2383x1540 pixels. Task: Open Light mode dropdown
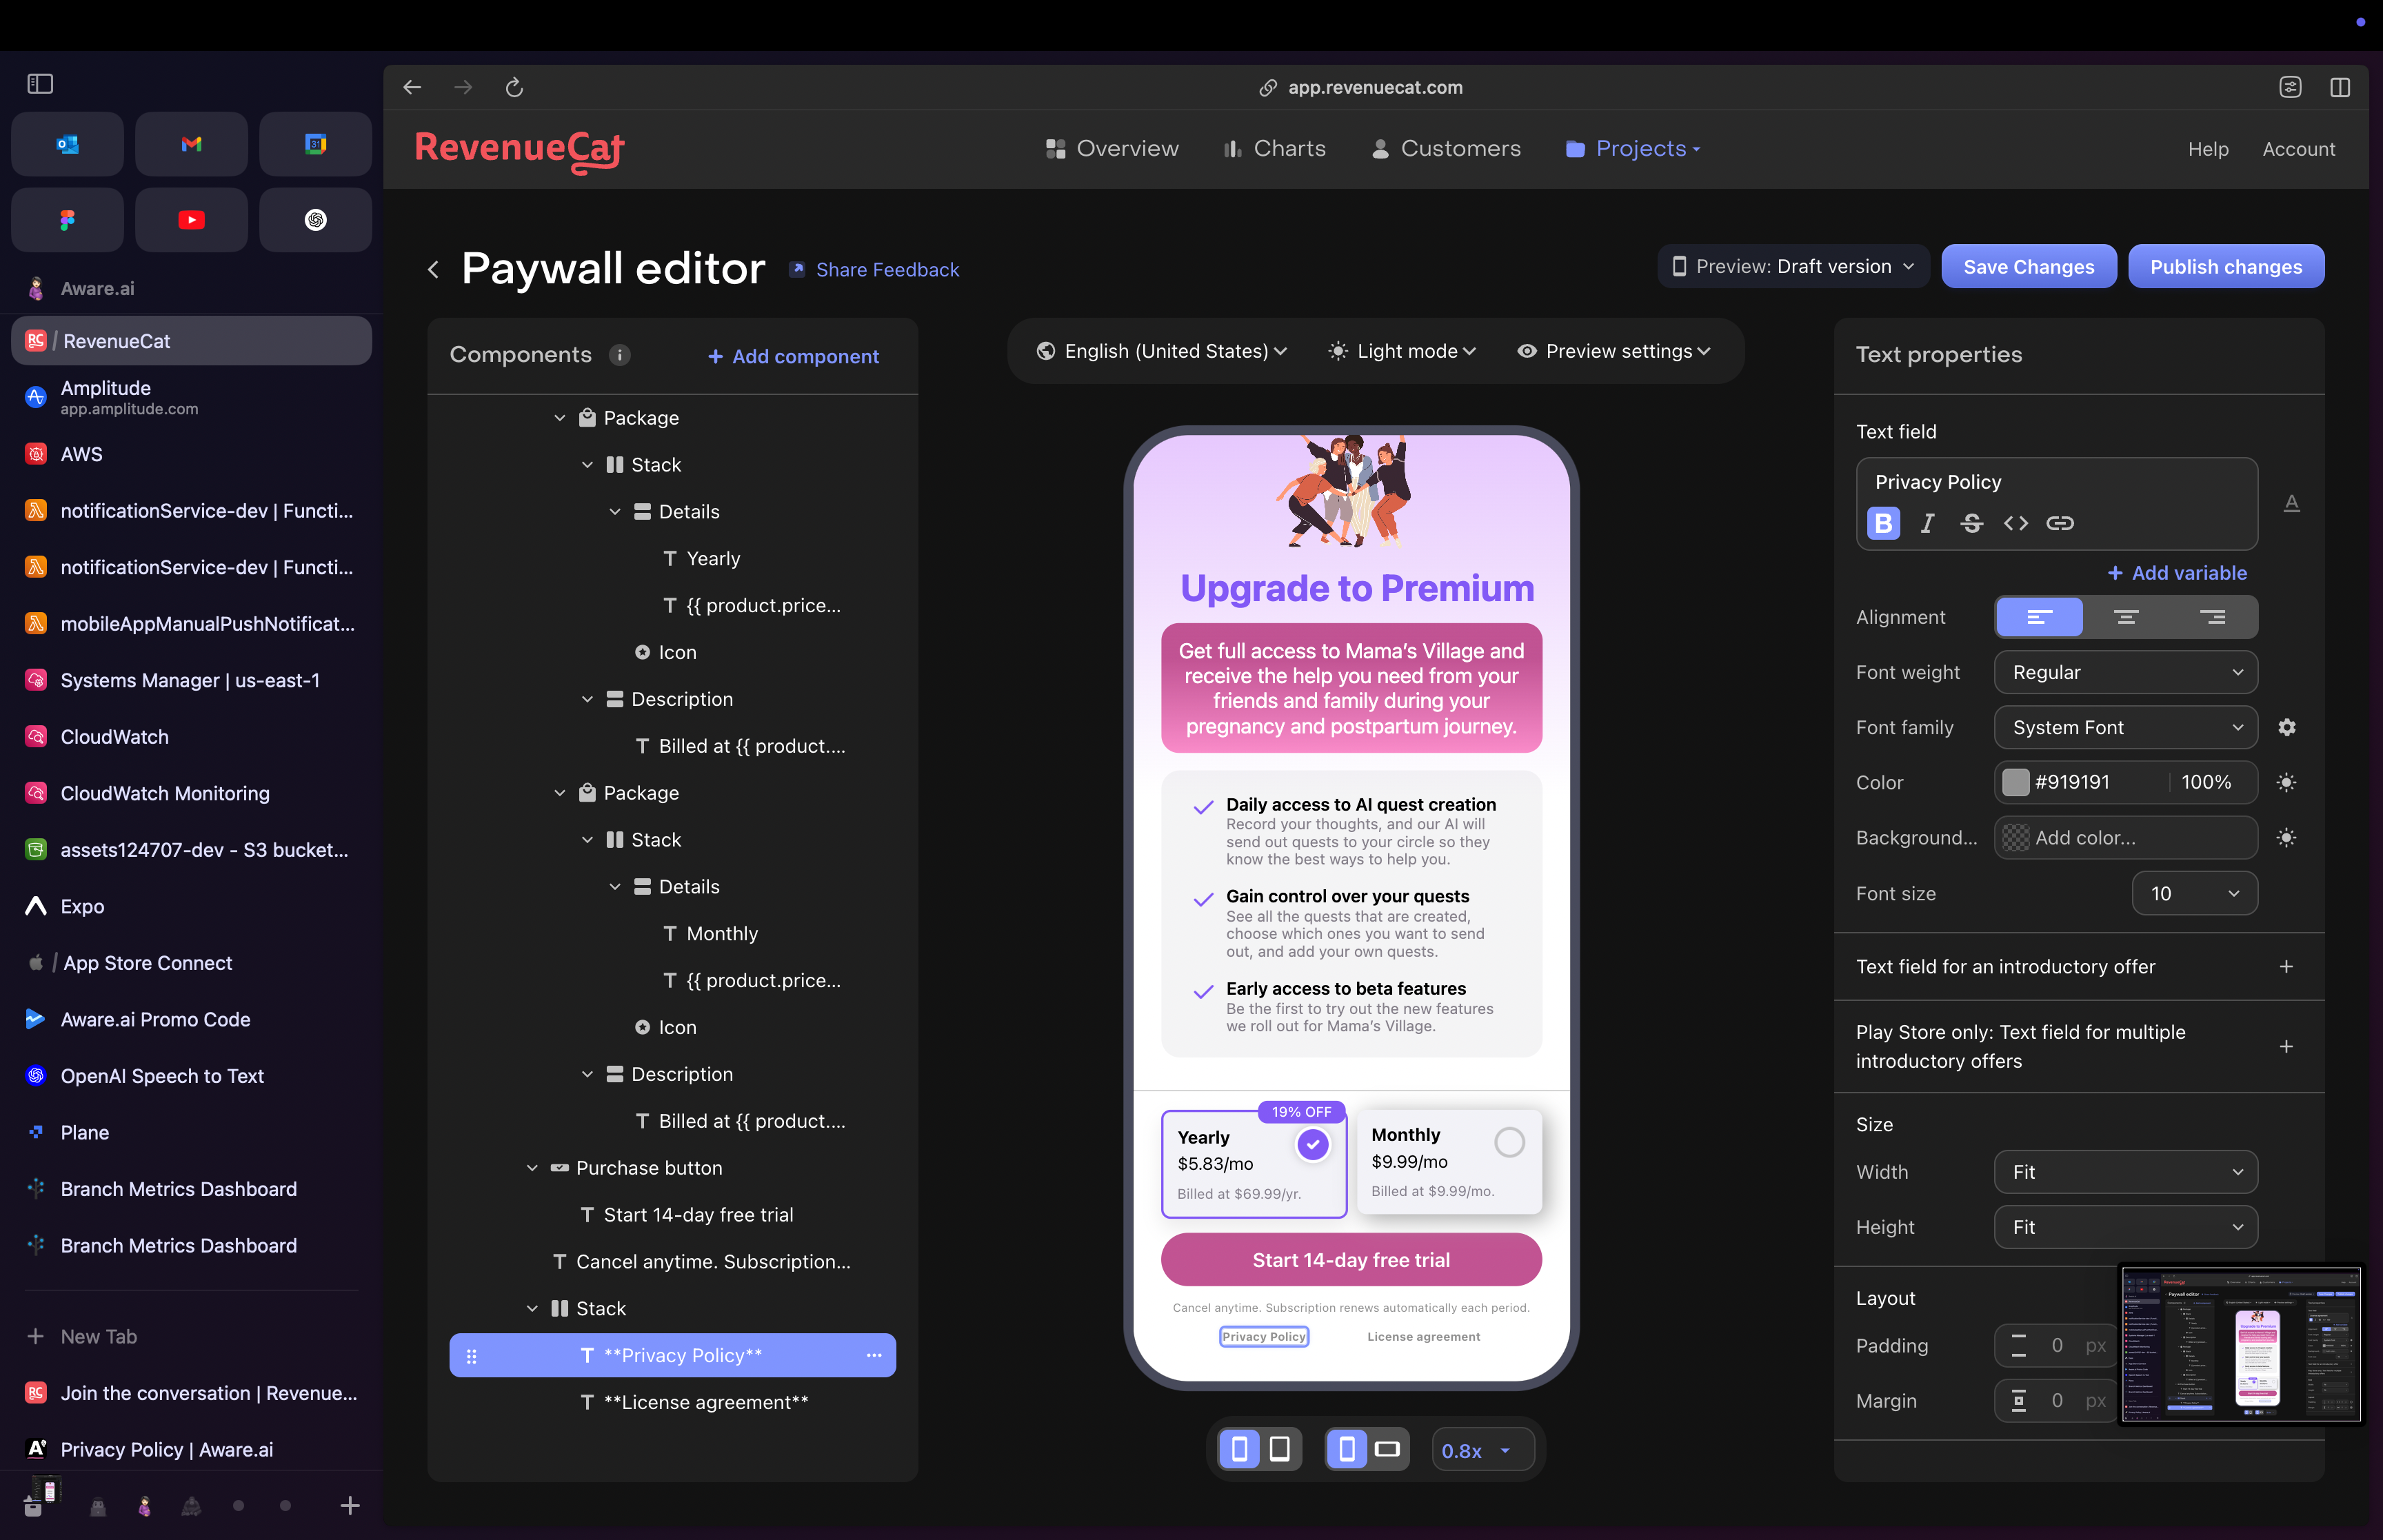pos(1402,351)
